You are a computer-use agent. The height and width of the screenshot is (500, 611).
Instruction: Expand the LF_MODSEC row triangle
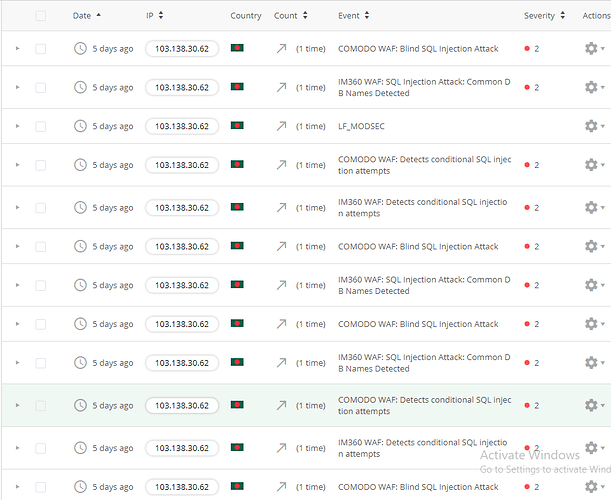coord(17,126)
